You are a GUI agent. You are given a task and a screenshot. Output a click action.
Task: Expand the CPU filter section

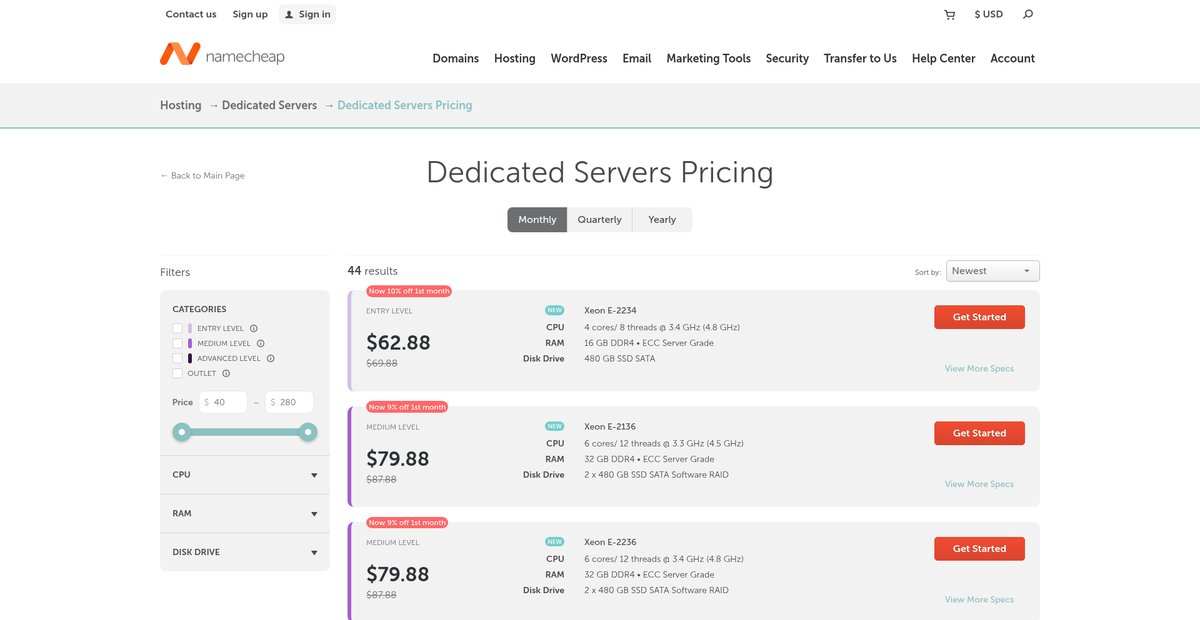[245, 475]
